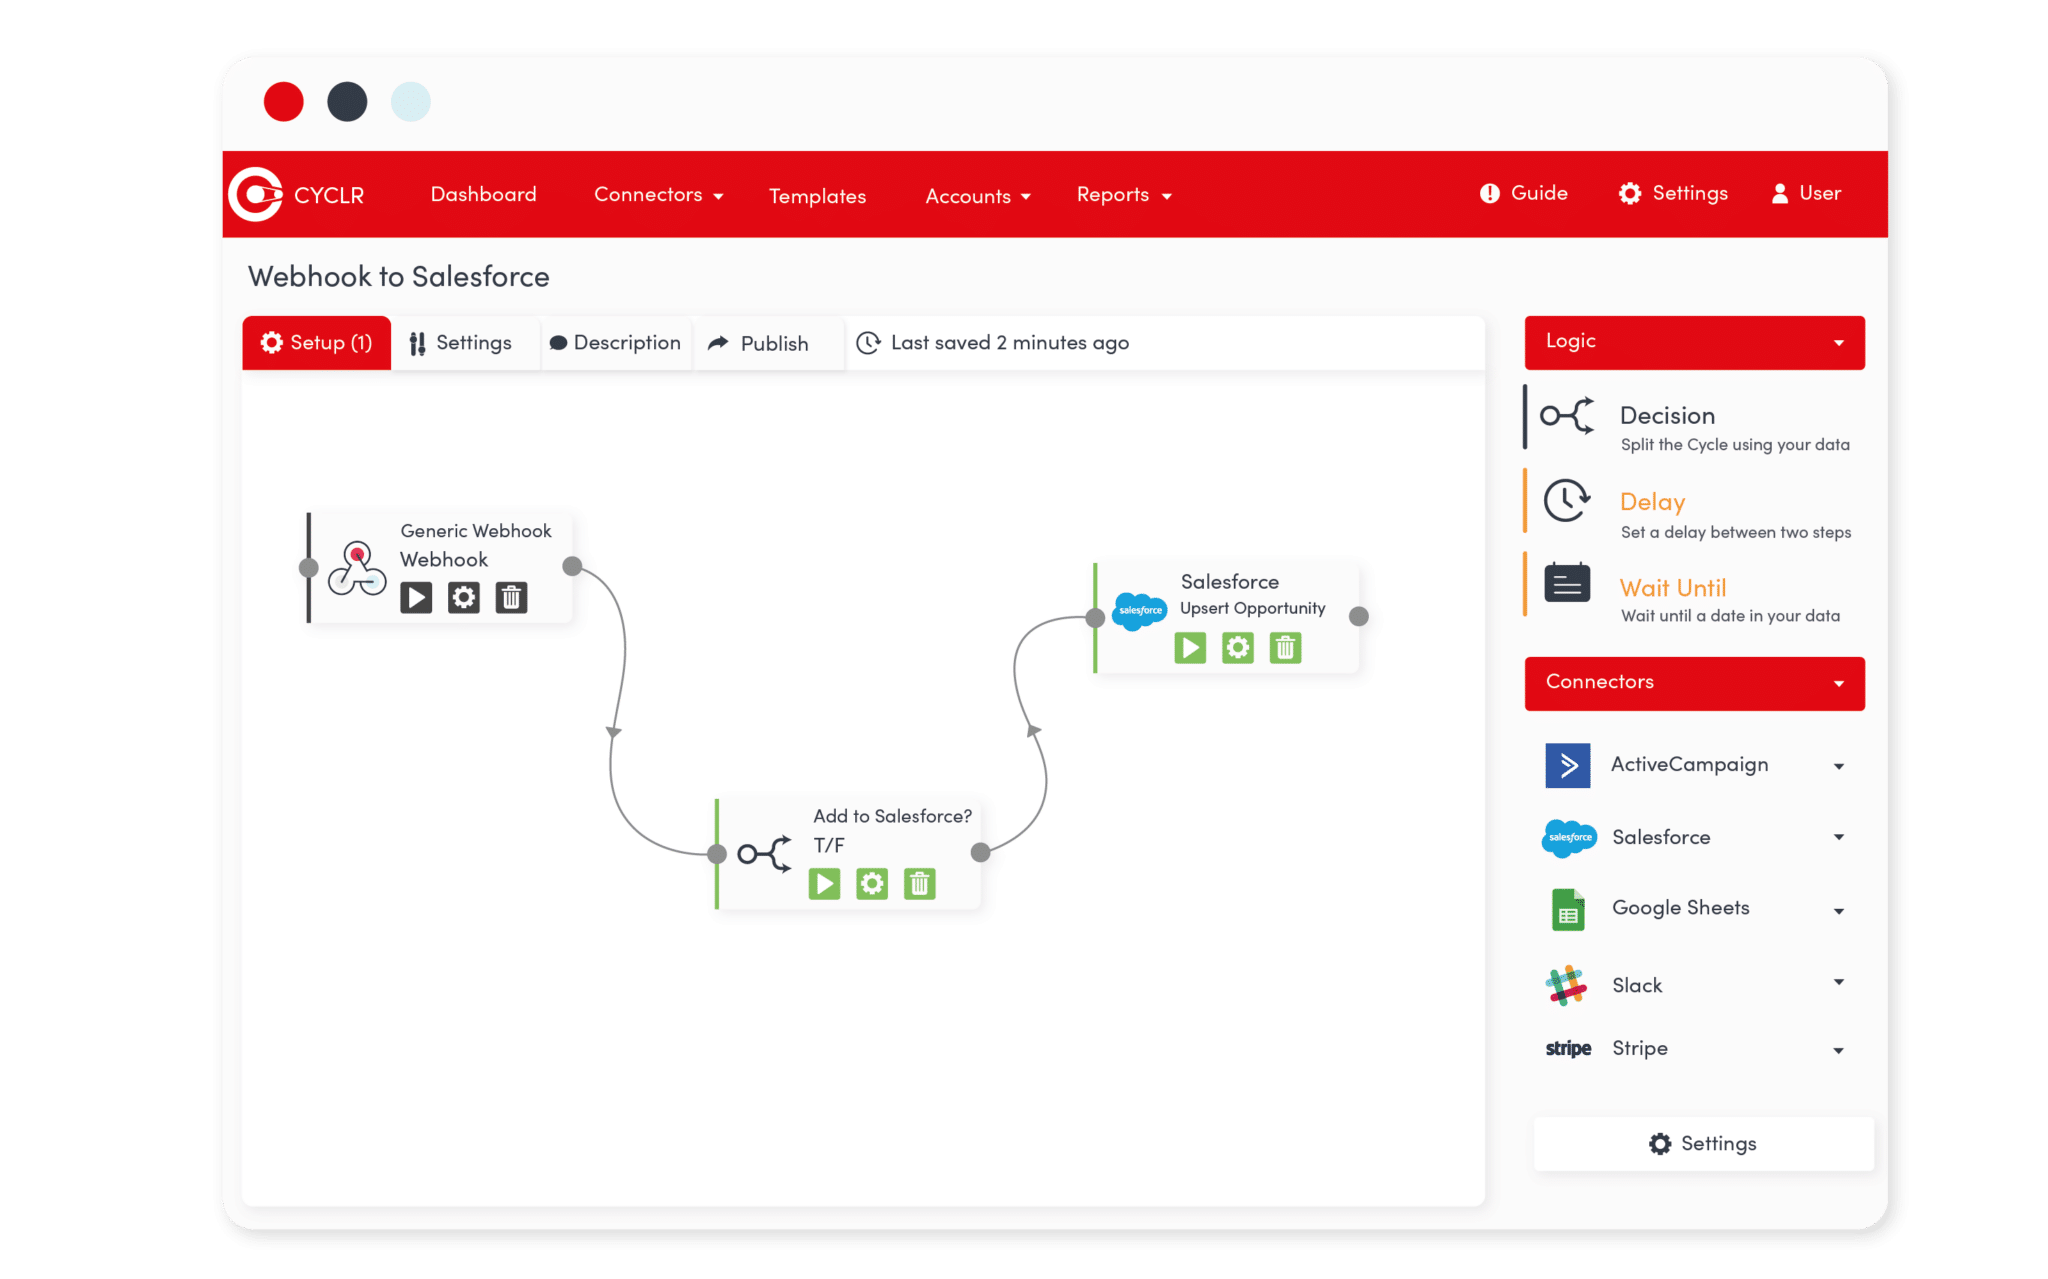Open the Accounts dropdown menu
Viewport: 2048px width, 1279px height.
(977, 196)
